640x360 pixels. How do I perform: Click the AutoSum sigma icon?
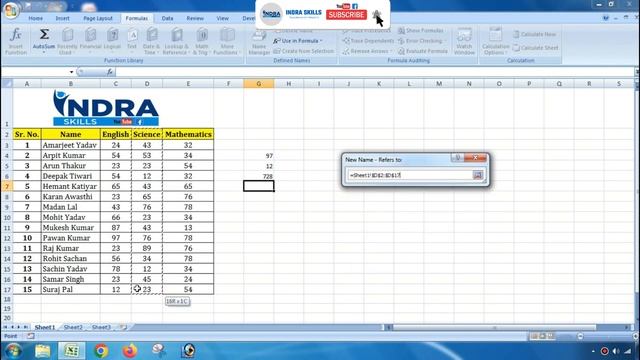[44, 35]
